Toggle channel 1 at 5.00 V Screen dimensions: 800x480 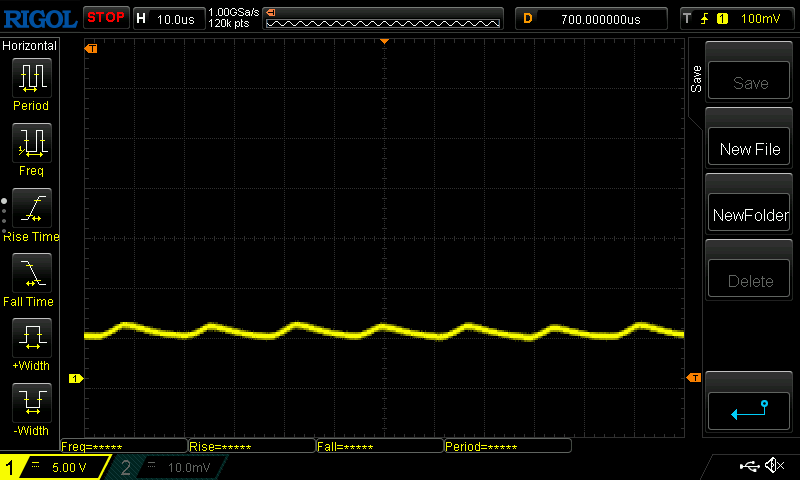pyautogui.click(x=56, y=467)
